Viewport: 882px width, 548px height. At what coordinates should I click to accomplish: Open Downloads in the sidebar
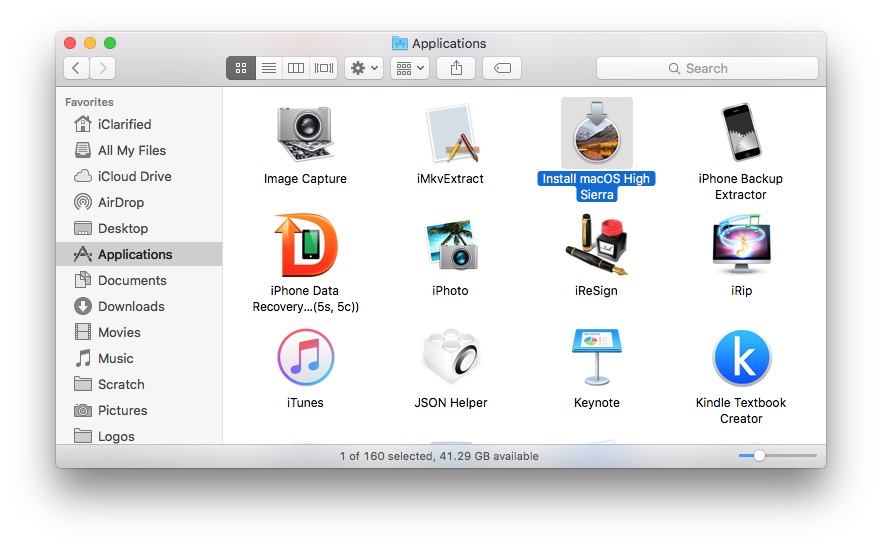click(131, 306)
